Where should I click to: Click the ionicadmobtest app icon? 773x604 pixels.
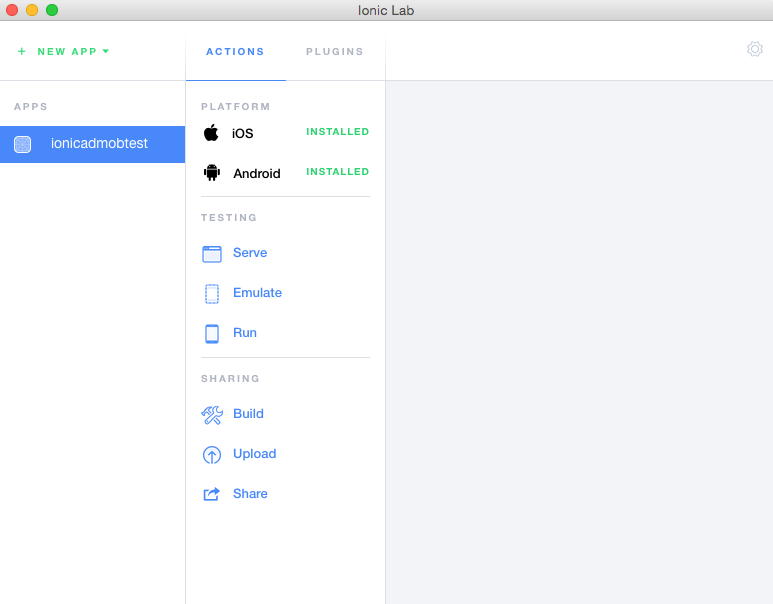[x=23, y=144]
